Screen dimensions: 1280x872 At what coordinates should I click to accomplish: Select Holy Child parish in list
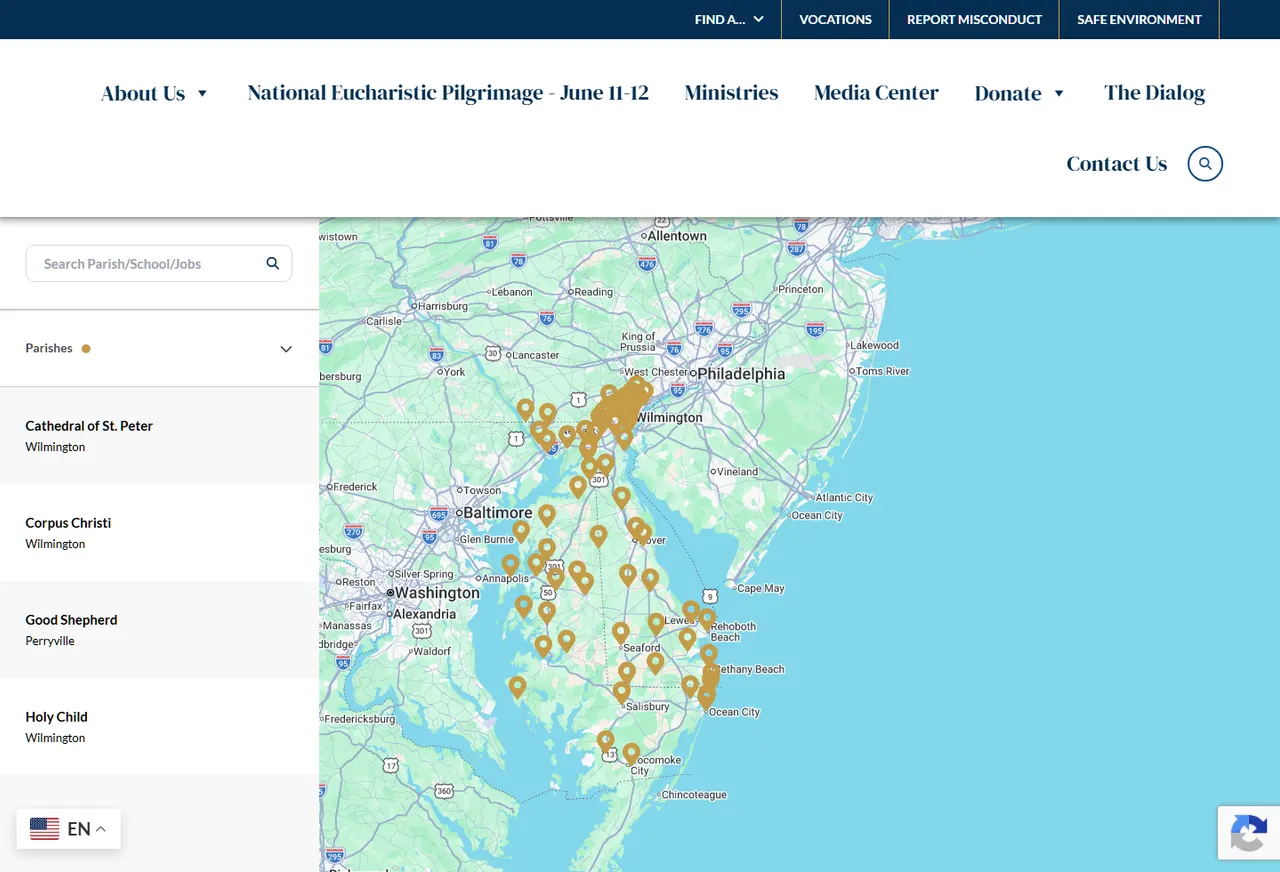(159, 726)
